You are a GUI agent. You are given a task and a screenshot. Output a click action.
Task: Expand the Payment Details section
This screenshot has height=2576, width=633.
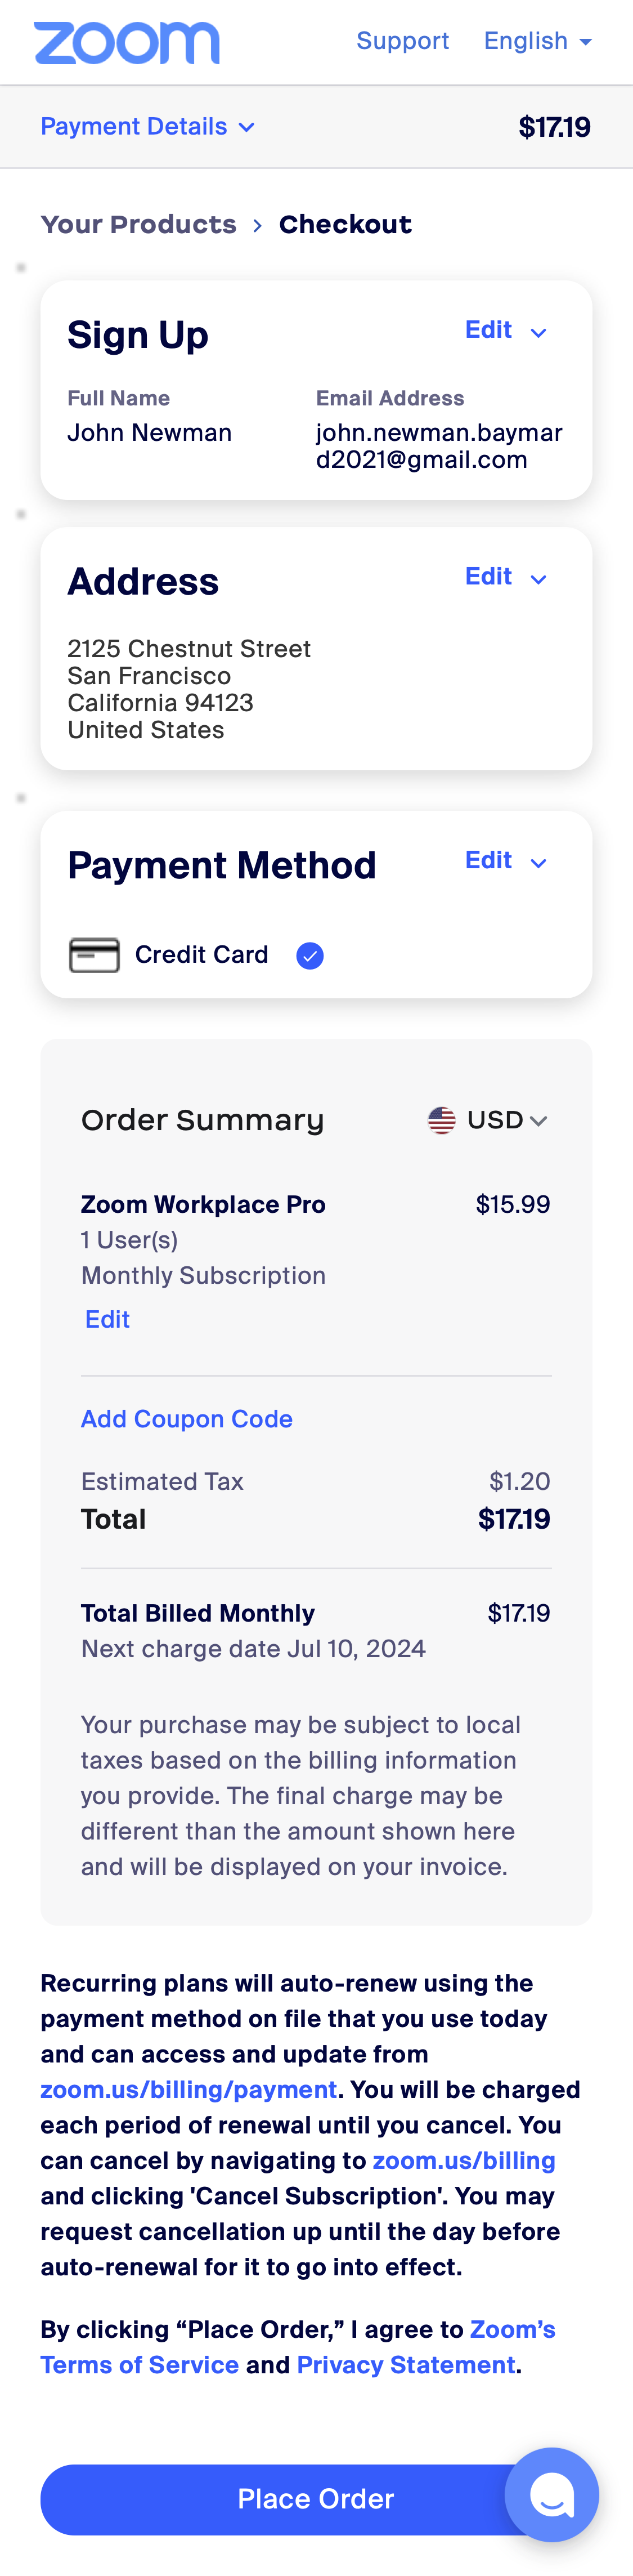pos(148,127)
